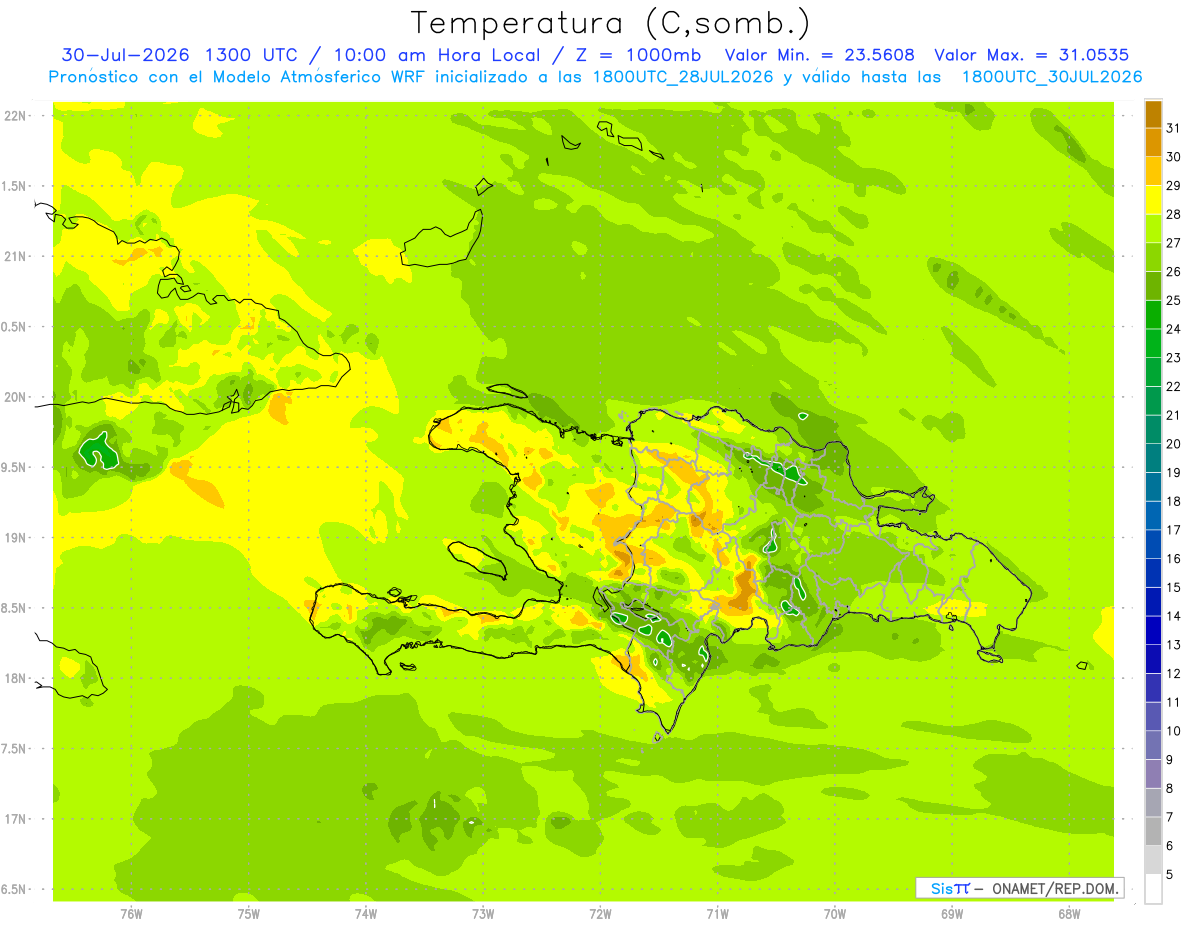Click the valid-until time '1800UTC_30JUL2026'
Viewport: 1200px width, 927px height.
pos(1052,77)
